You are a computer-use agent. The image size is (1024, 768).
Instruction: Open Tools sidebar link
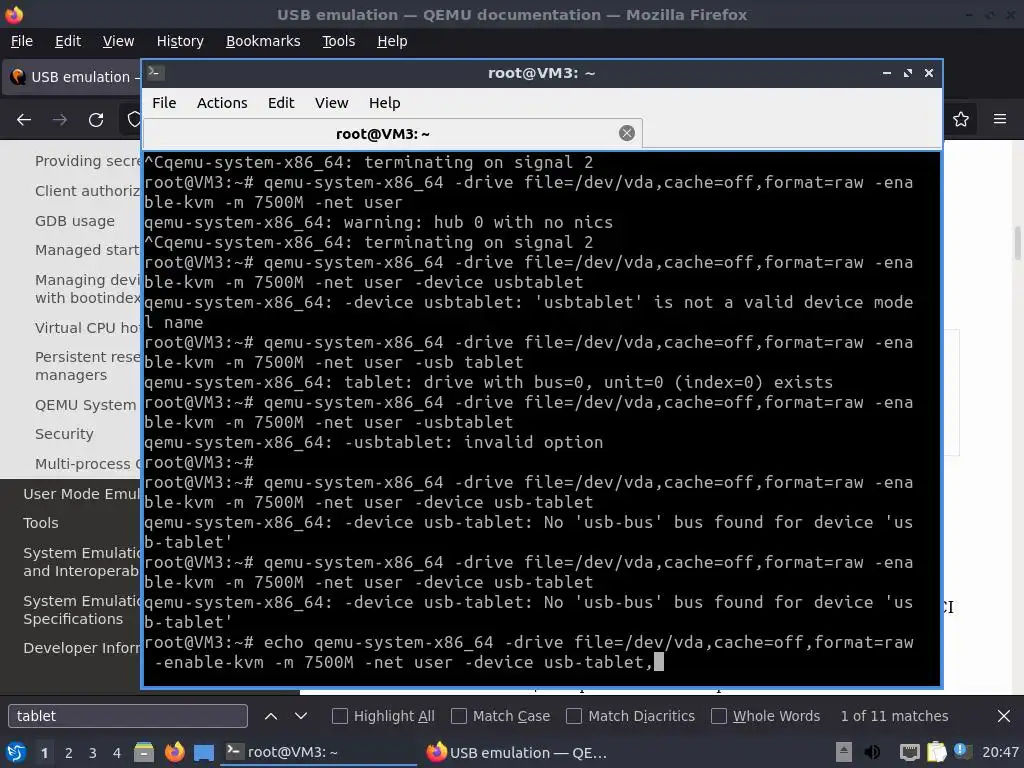(40, 522)
